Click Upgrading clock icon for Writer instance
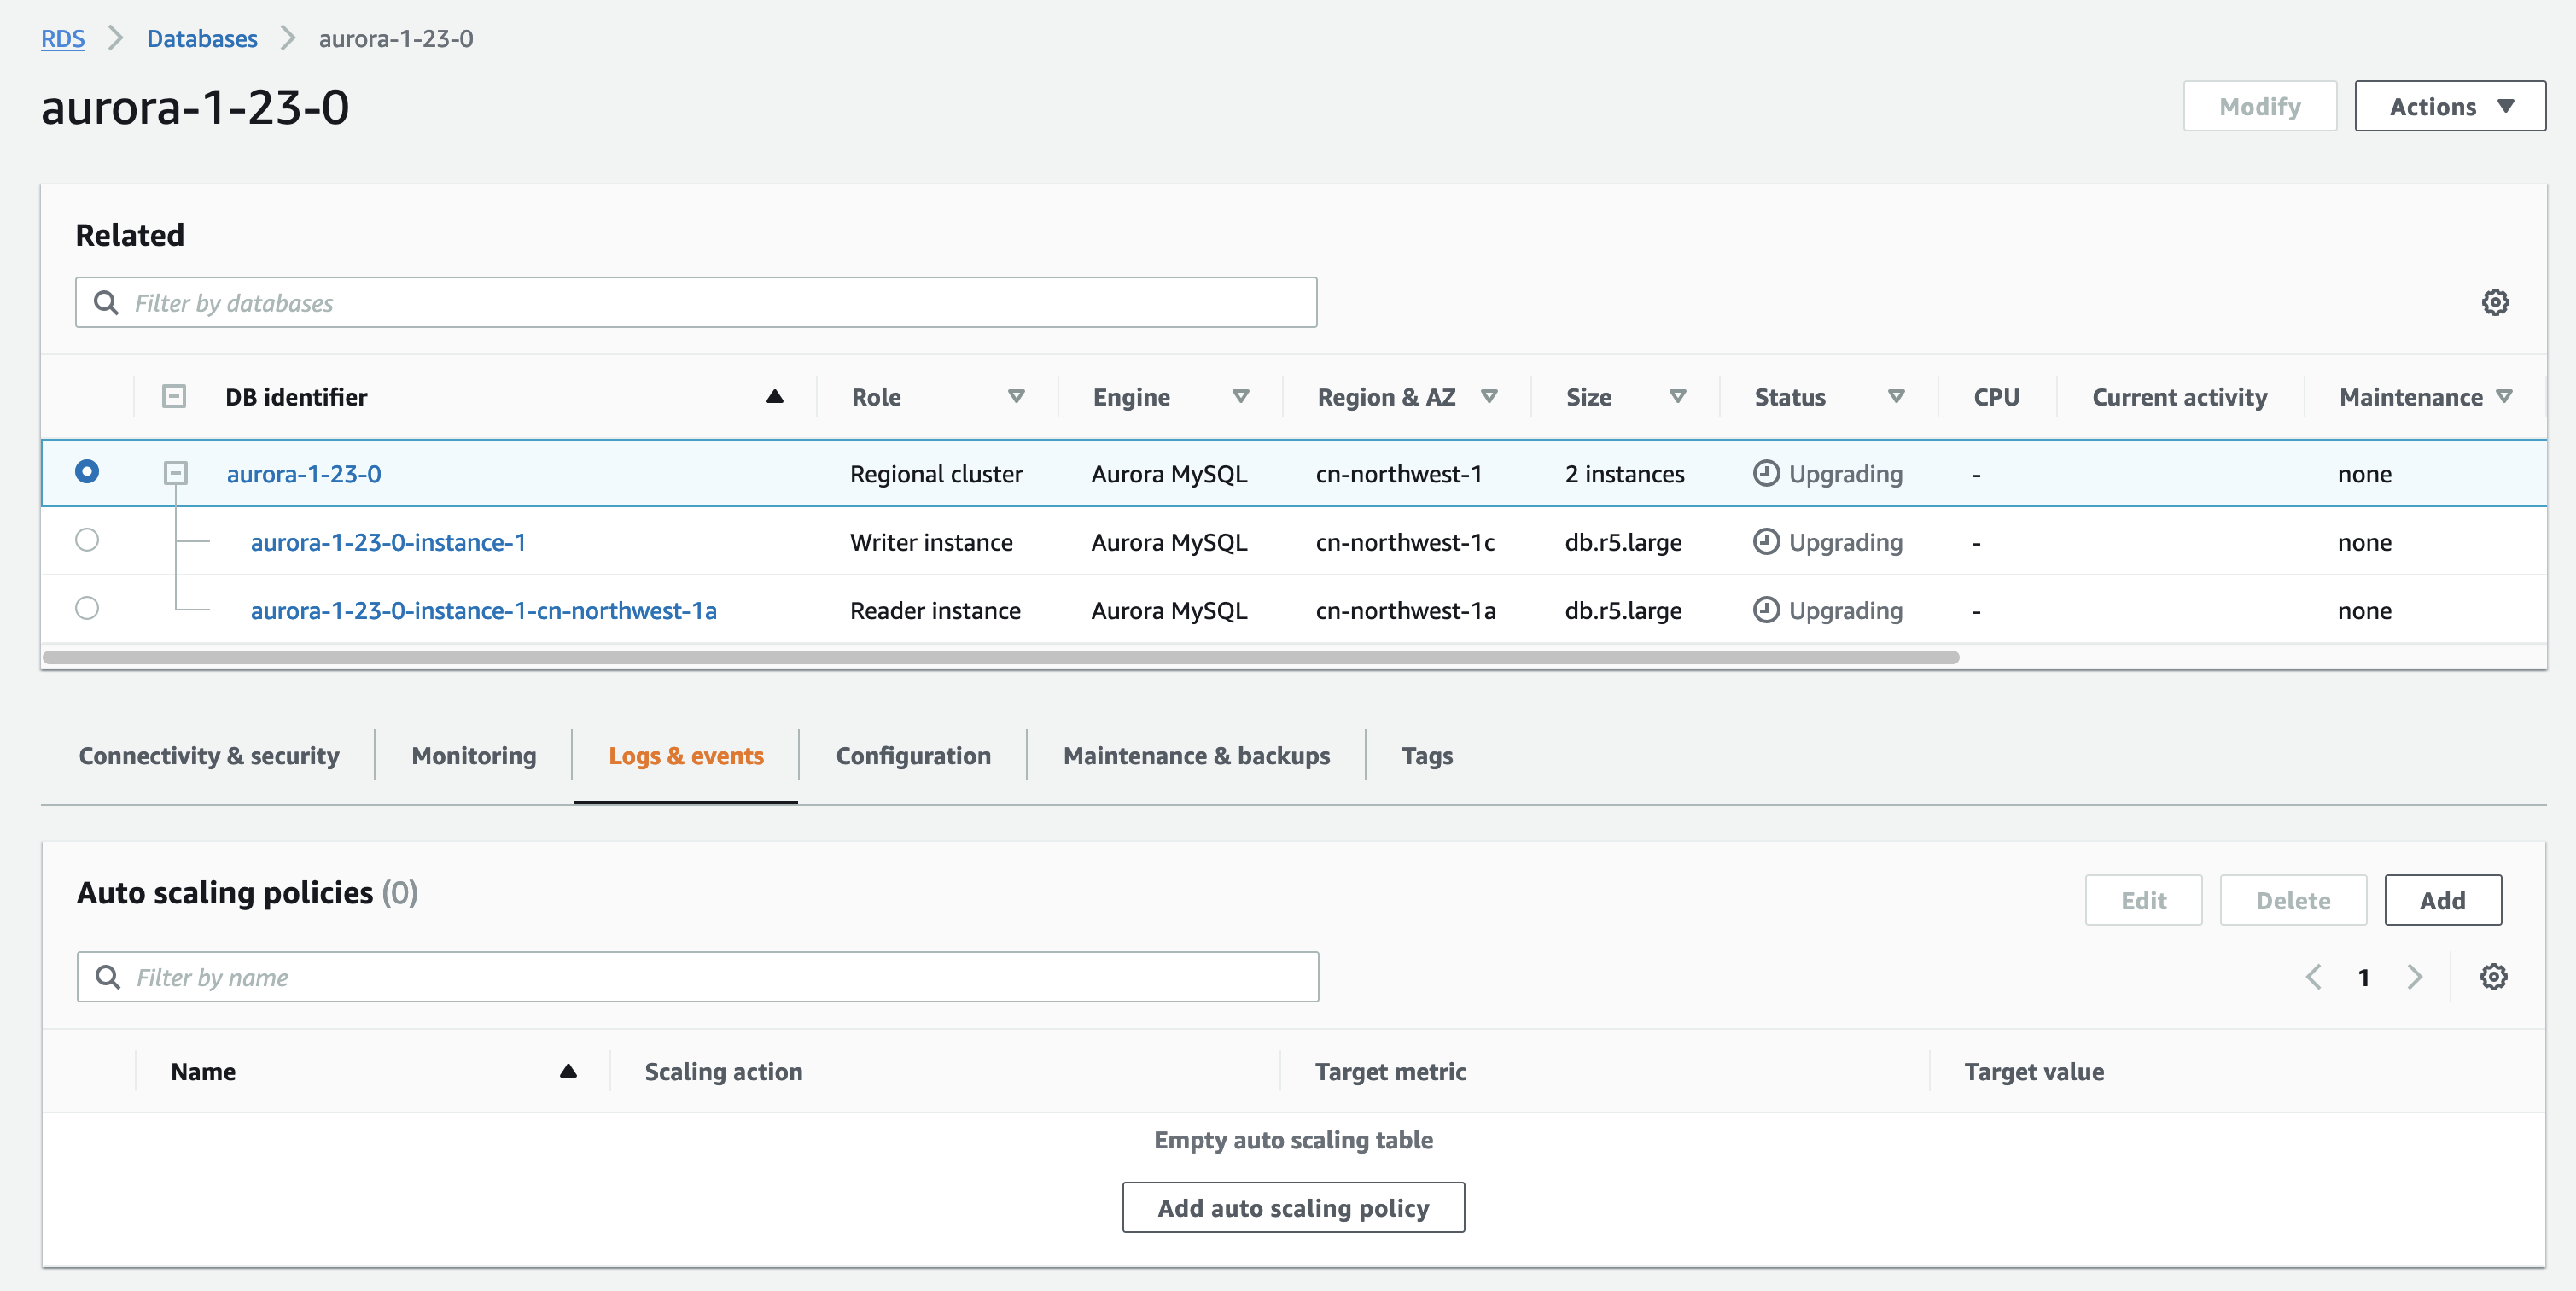Screen dimensions: 2576x1291 coord(1766,541)
